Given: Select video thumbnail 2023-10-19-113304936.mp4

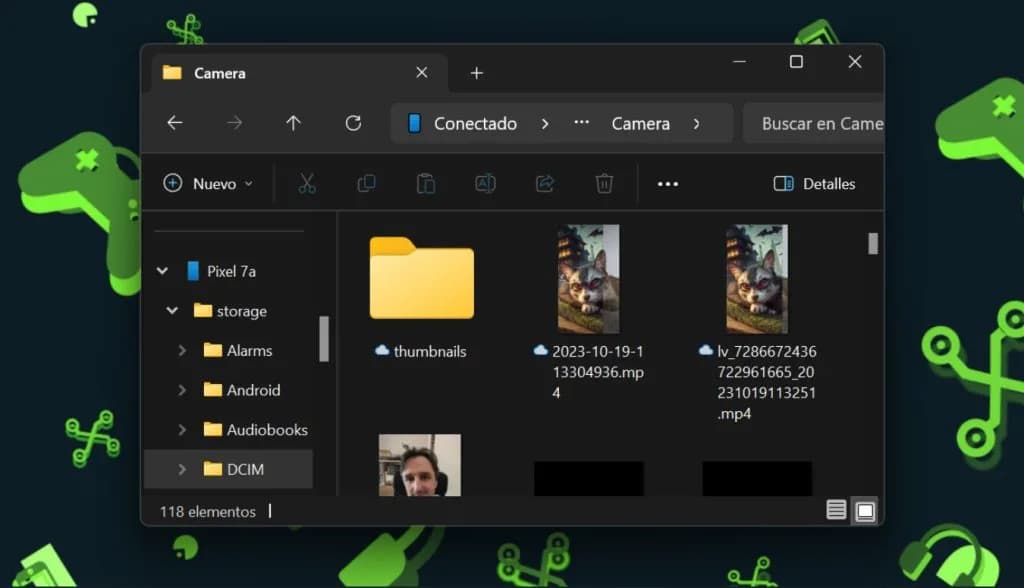Looking at the screenshot, I should (x=588, y=279).
